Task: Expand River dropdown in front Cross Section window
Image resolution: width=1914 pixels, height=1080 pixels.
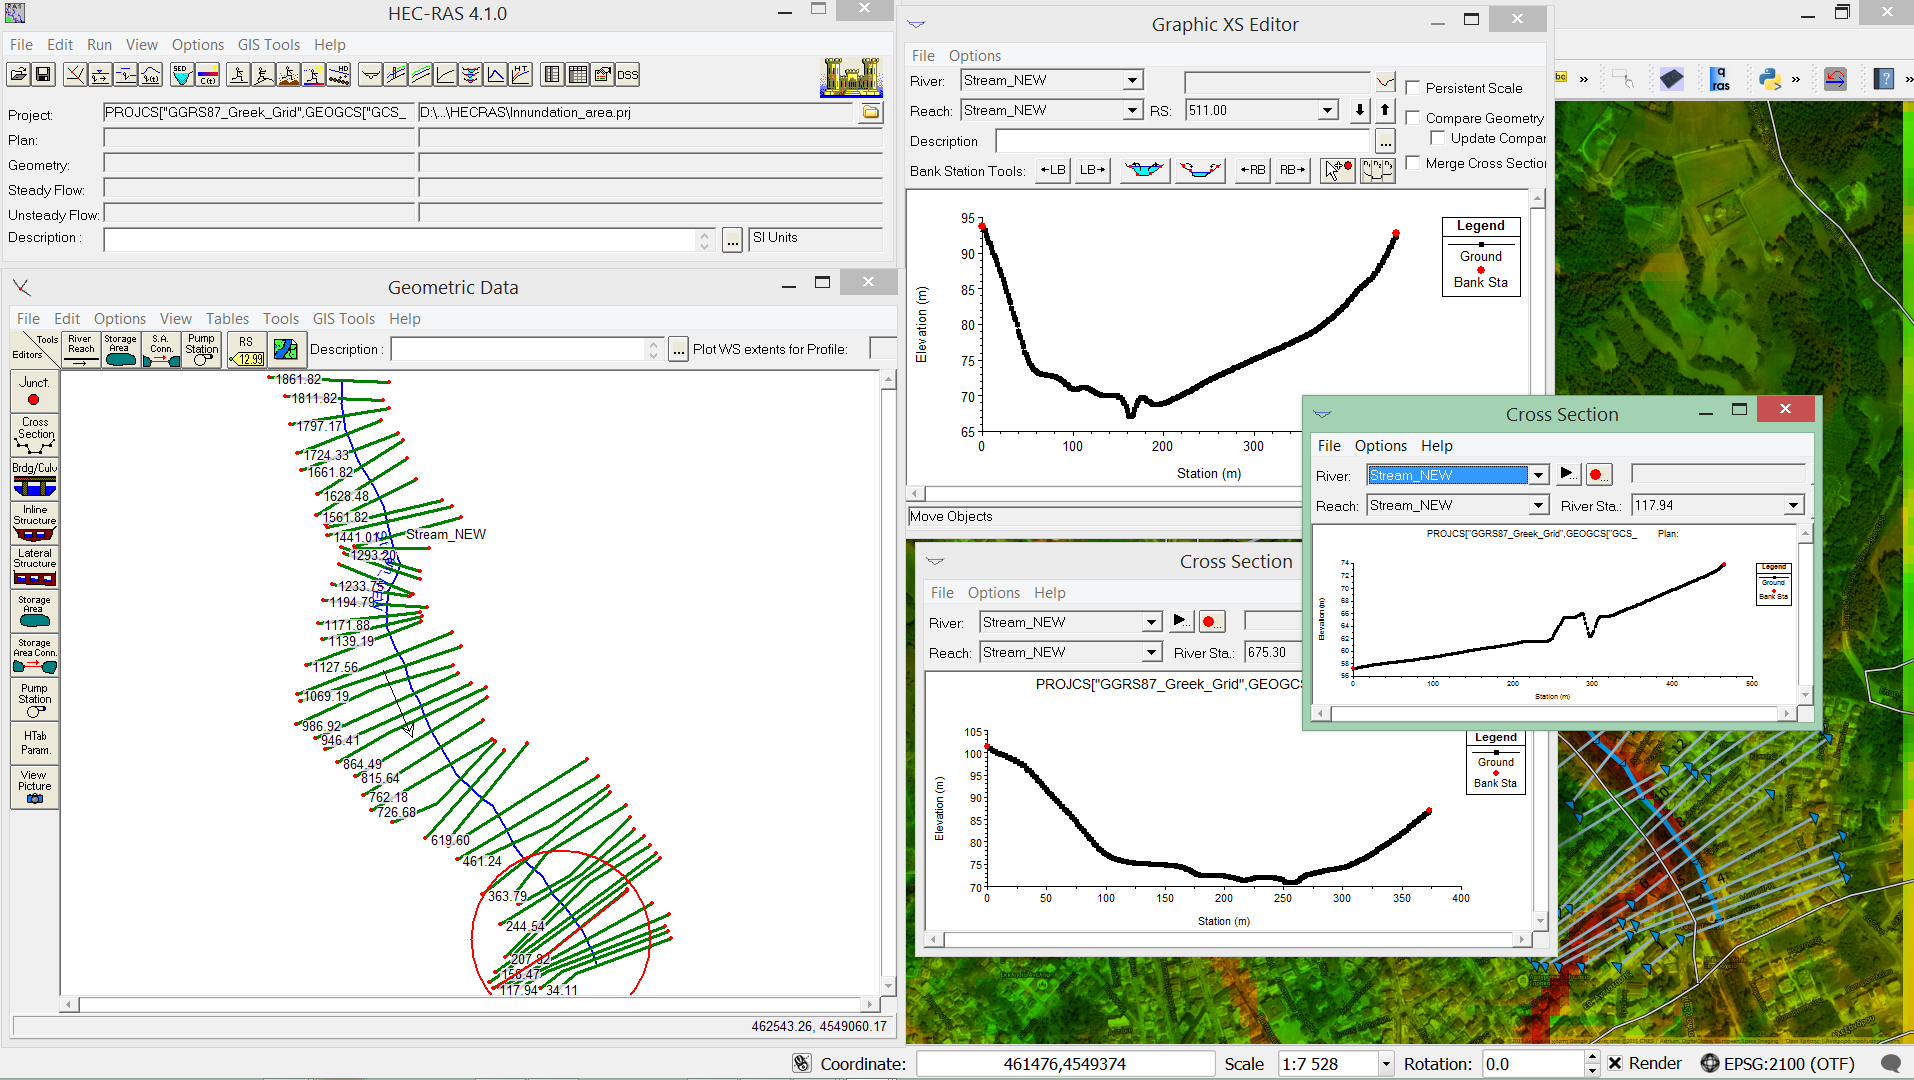Action: tap(1538, 475)
